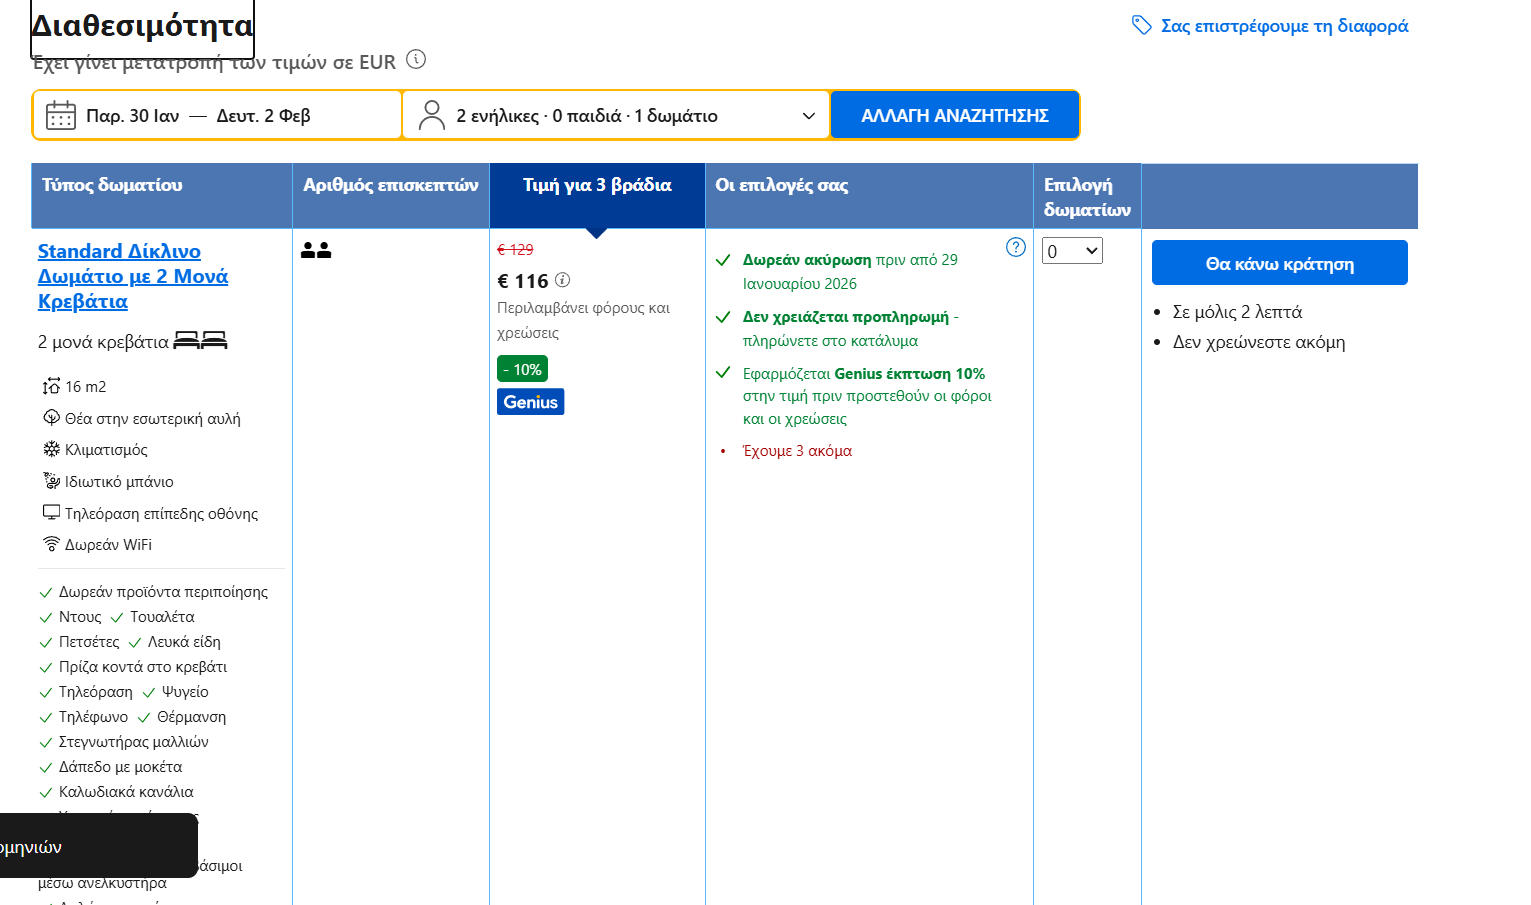This screenshot has height=905, width=1531.
Task: Click the guests person icon
Action: [432, 116]
